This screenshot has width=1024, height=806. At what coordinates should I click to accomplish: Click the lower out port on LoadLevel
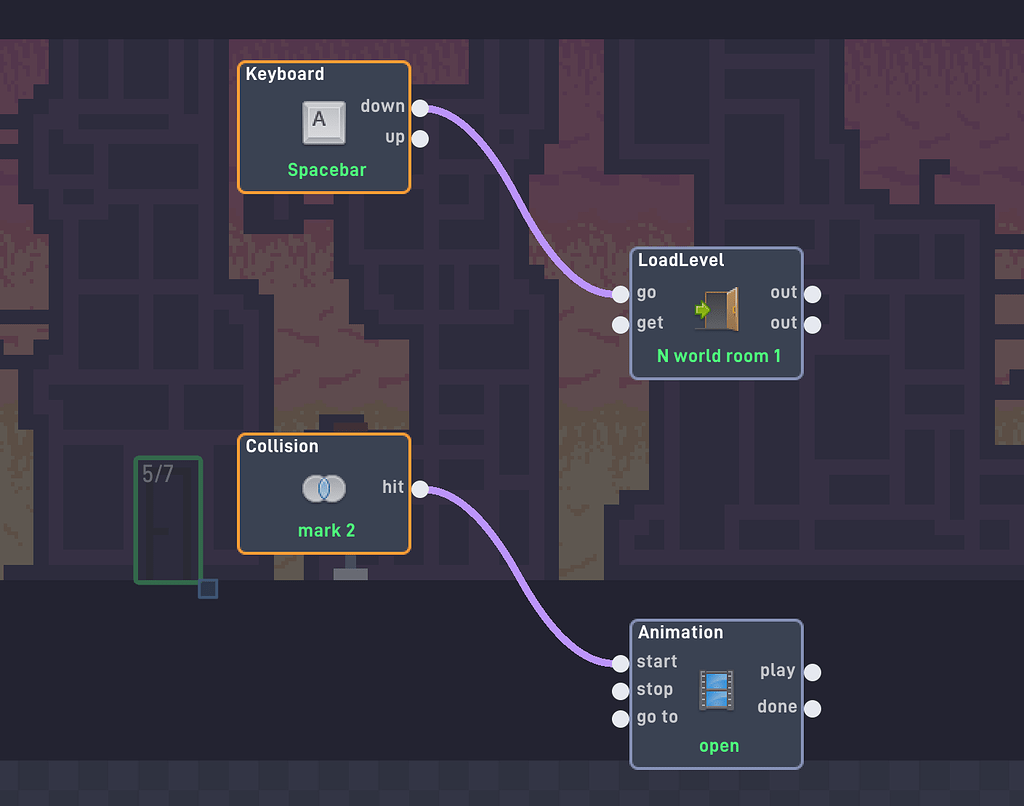coord(812,324)
